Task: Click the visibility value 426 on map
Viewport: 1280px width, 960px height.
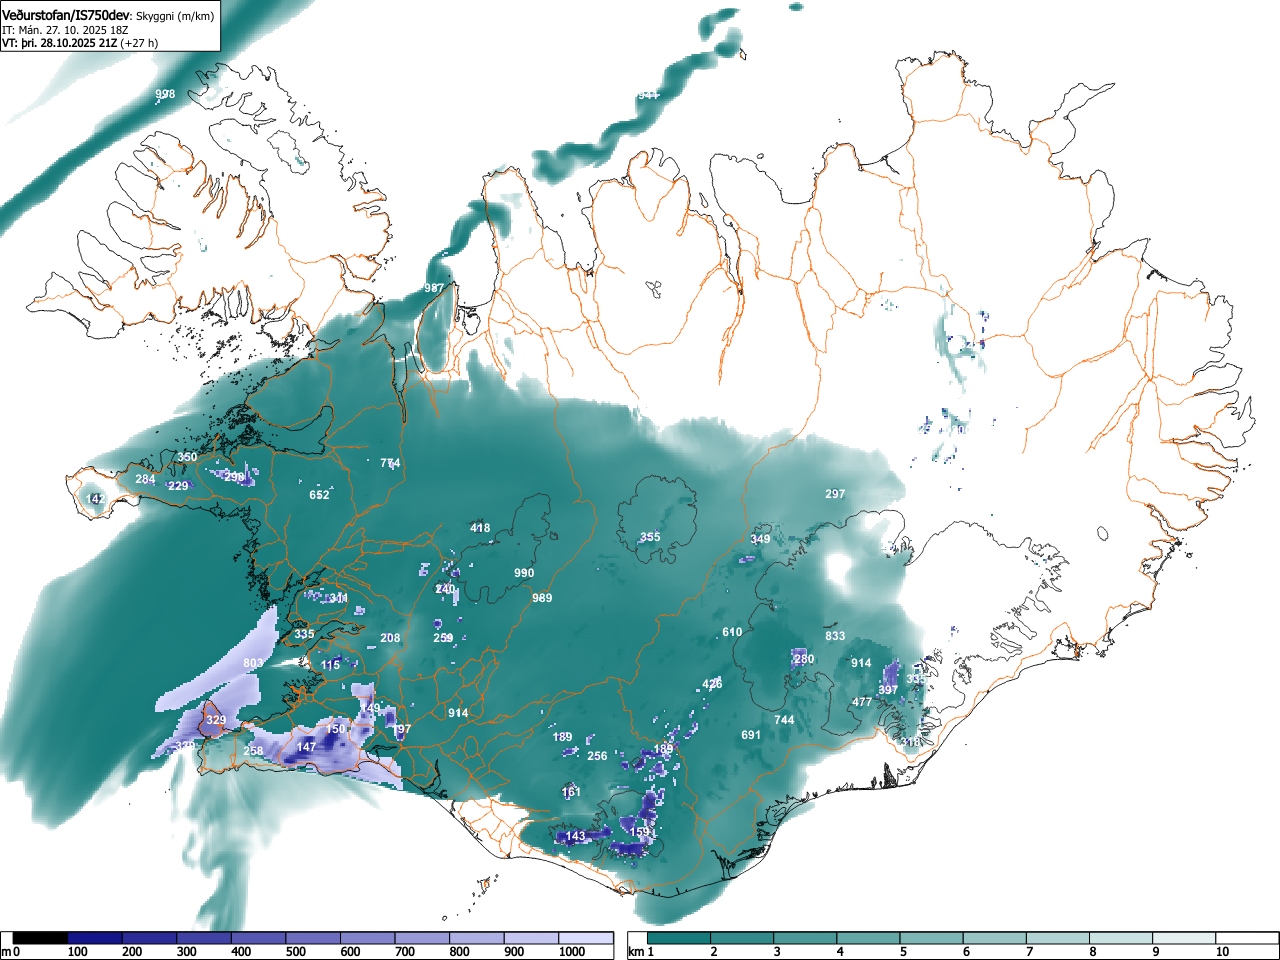Action: (712, 684)
